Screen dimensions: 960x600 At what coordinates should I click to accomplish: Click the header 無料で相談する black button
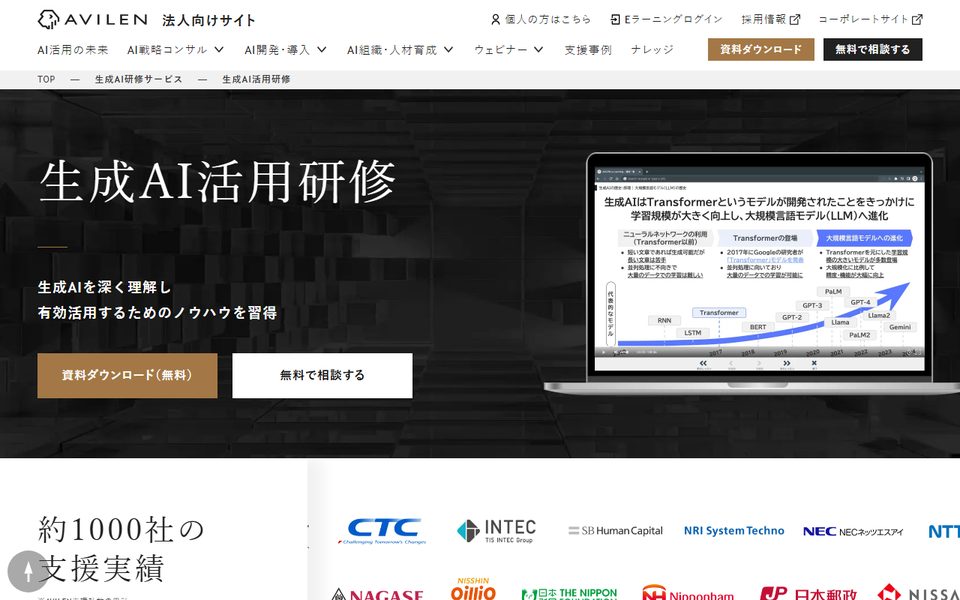pyautogui.click(x=872, y=50)
